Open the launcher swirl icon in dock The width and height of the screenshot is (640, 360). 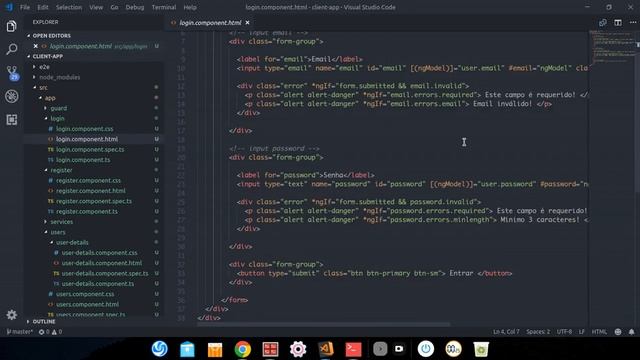click(x=160, y=349)
